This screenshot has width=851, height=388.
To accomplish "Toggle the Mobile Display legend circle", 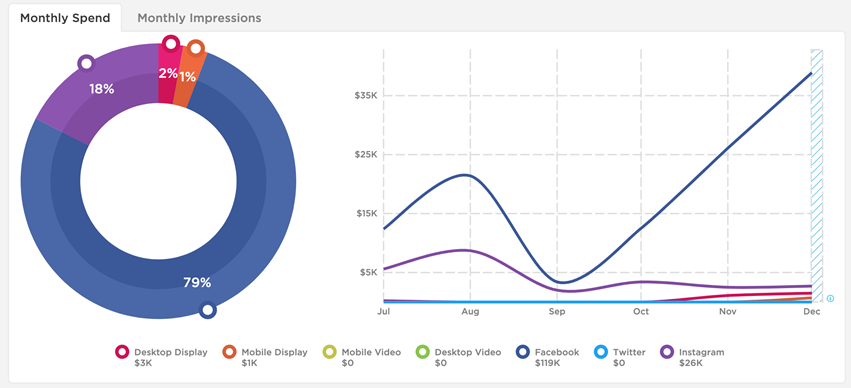I will click(230, 352).
